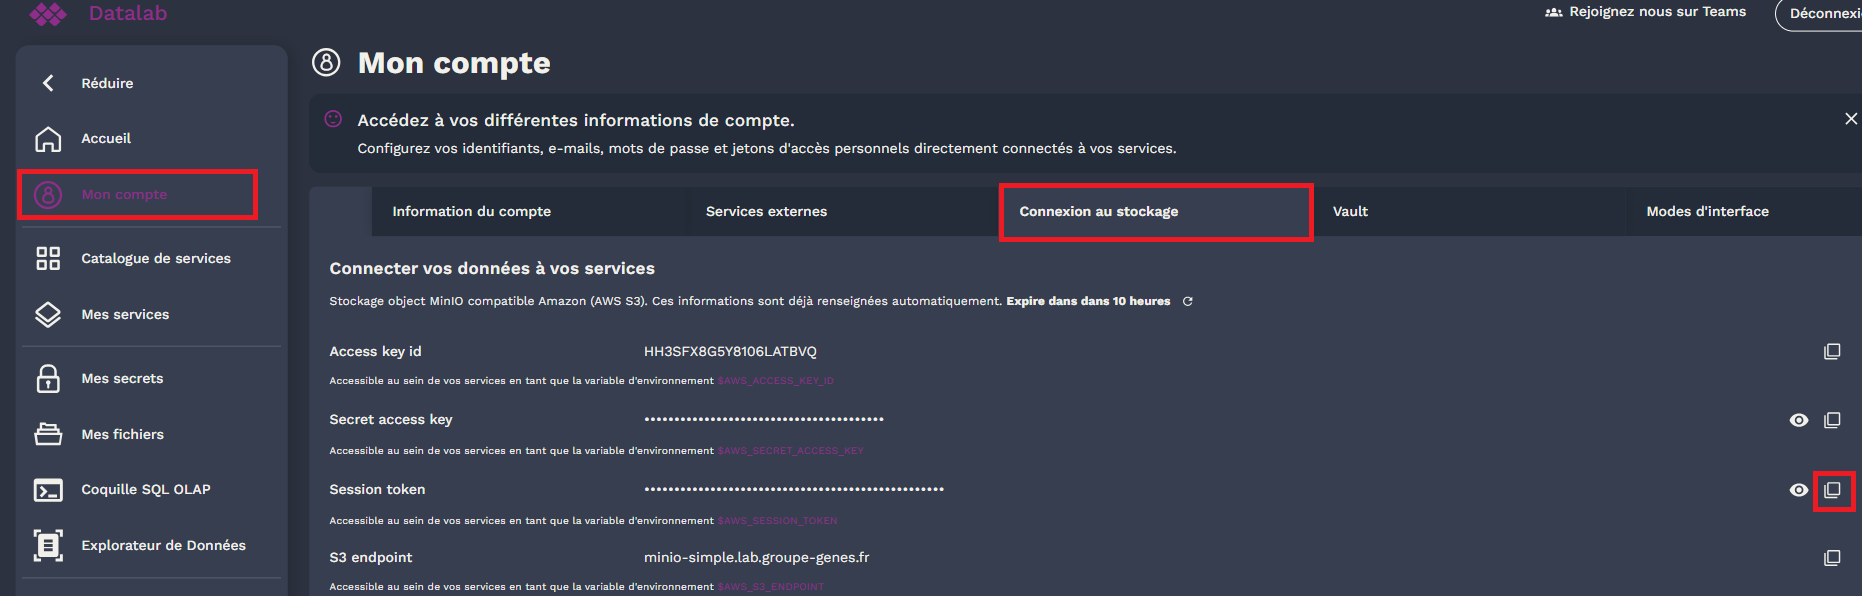Viewport: 1862px width, 596px height.
Task: Open Mes secrets in sidebar
Action: coord(122,378)
